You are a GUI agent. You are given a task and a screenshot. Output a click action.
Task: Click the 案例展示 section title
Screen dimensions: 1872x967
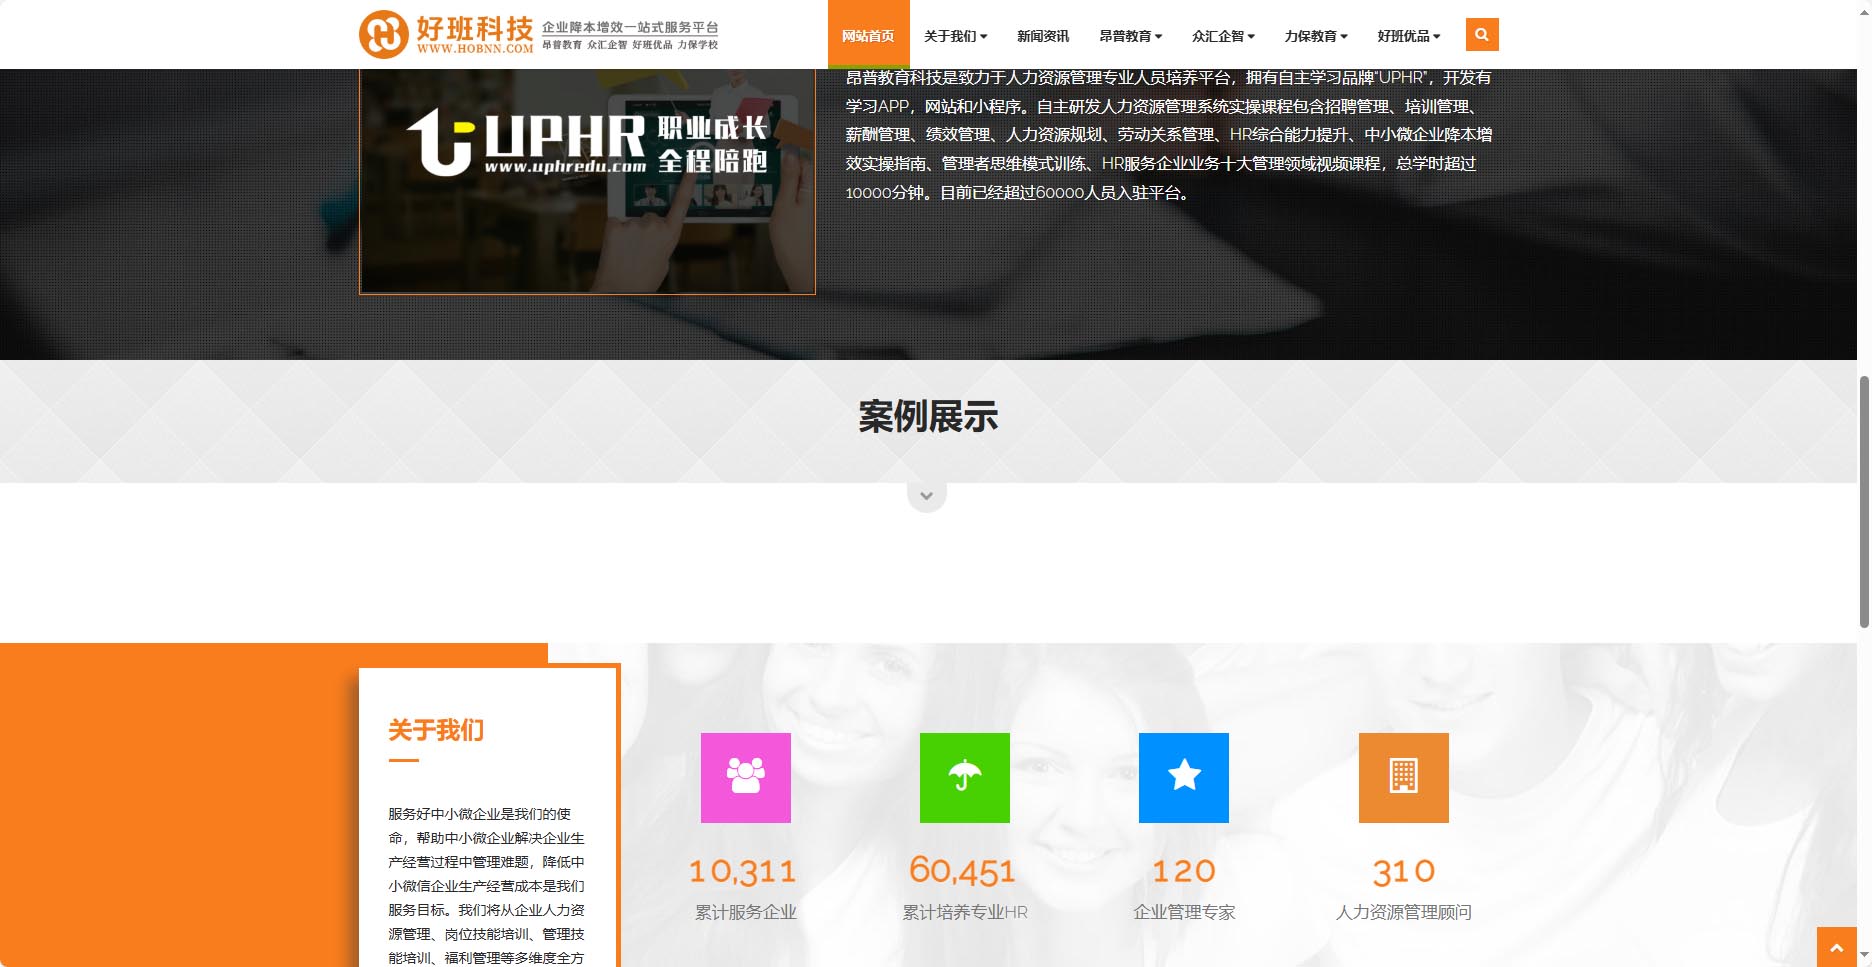tap(928, 417)
